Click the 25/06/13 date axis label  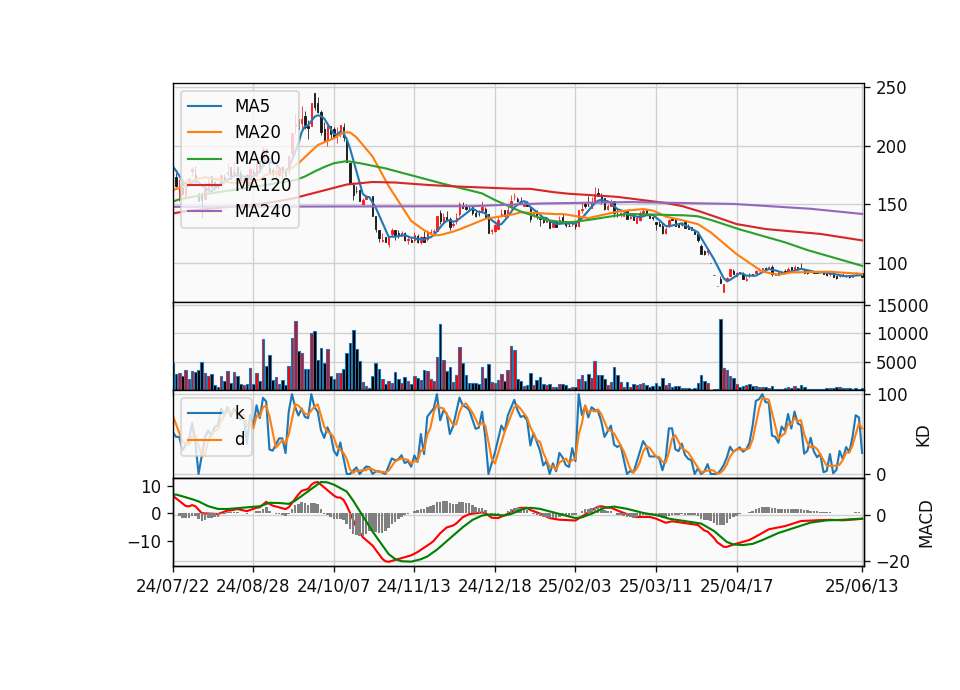(x=862, y=586)
